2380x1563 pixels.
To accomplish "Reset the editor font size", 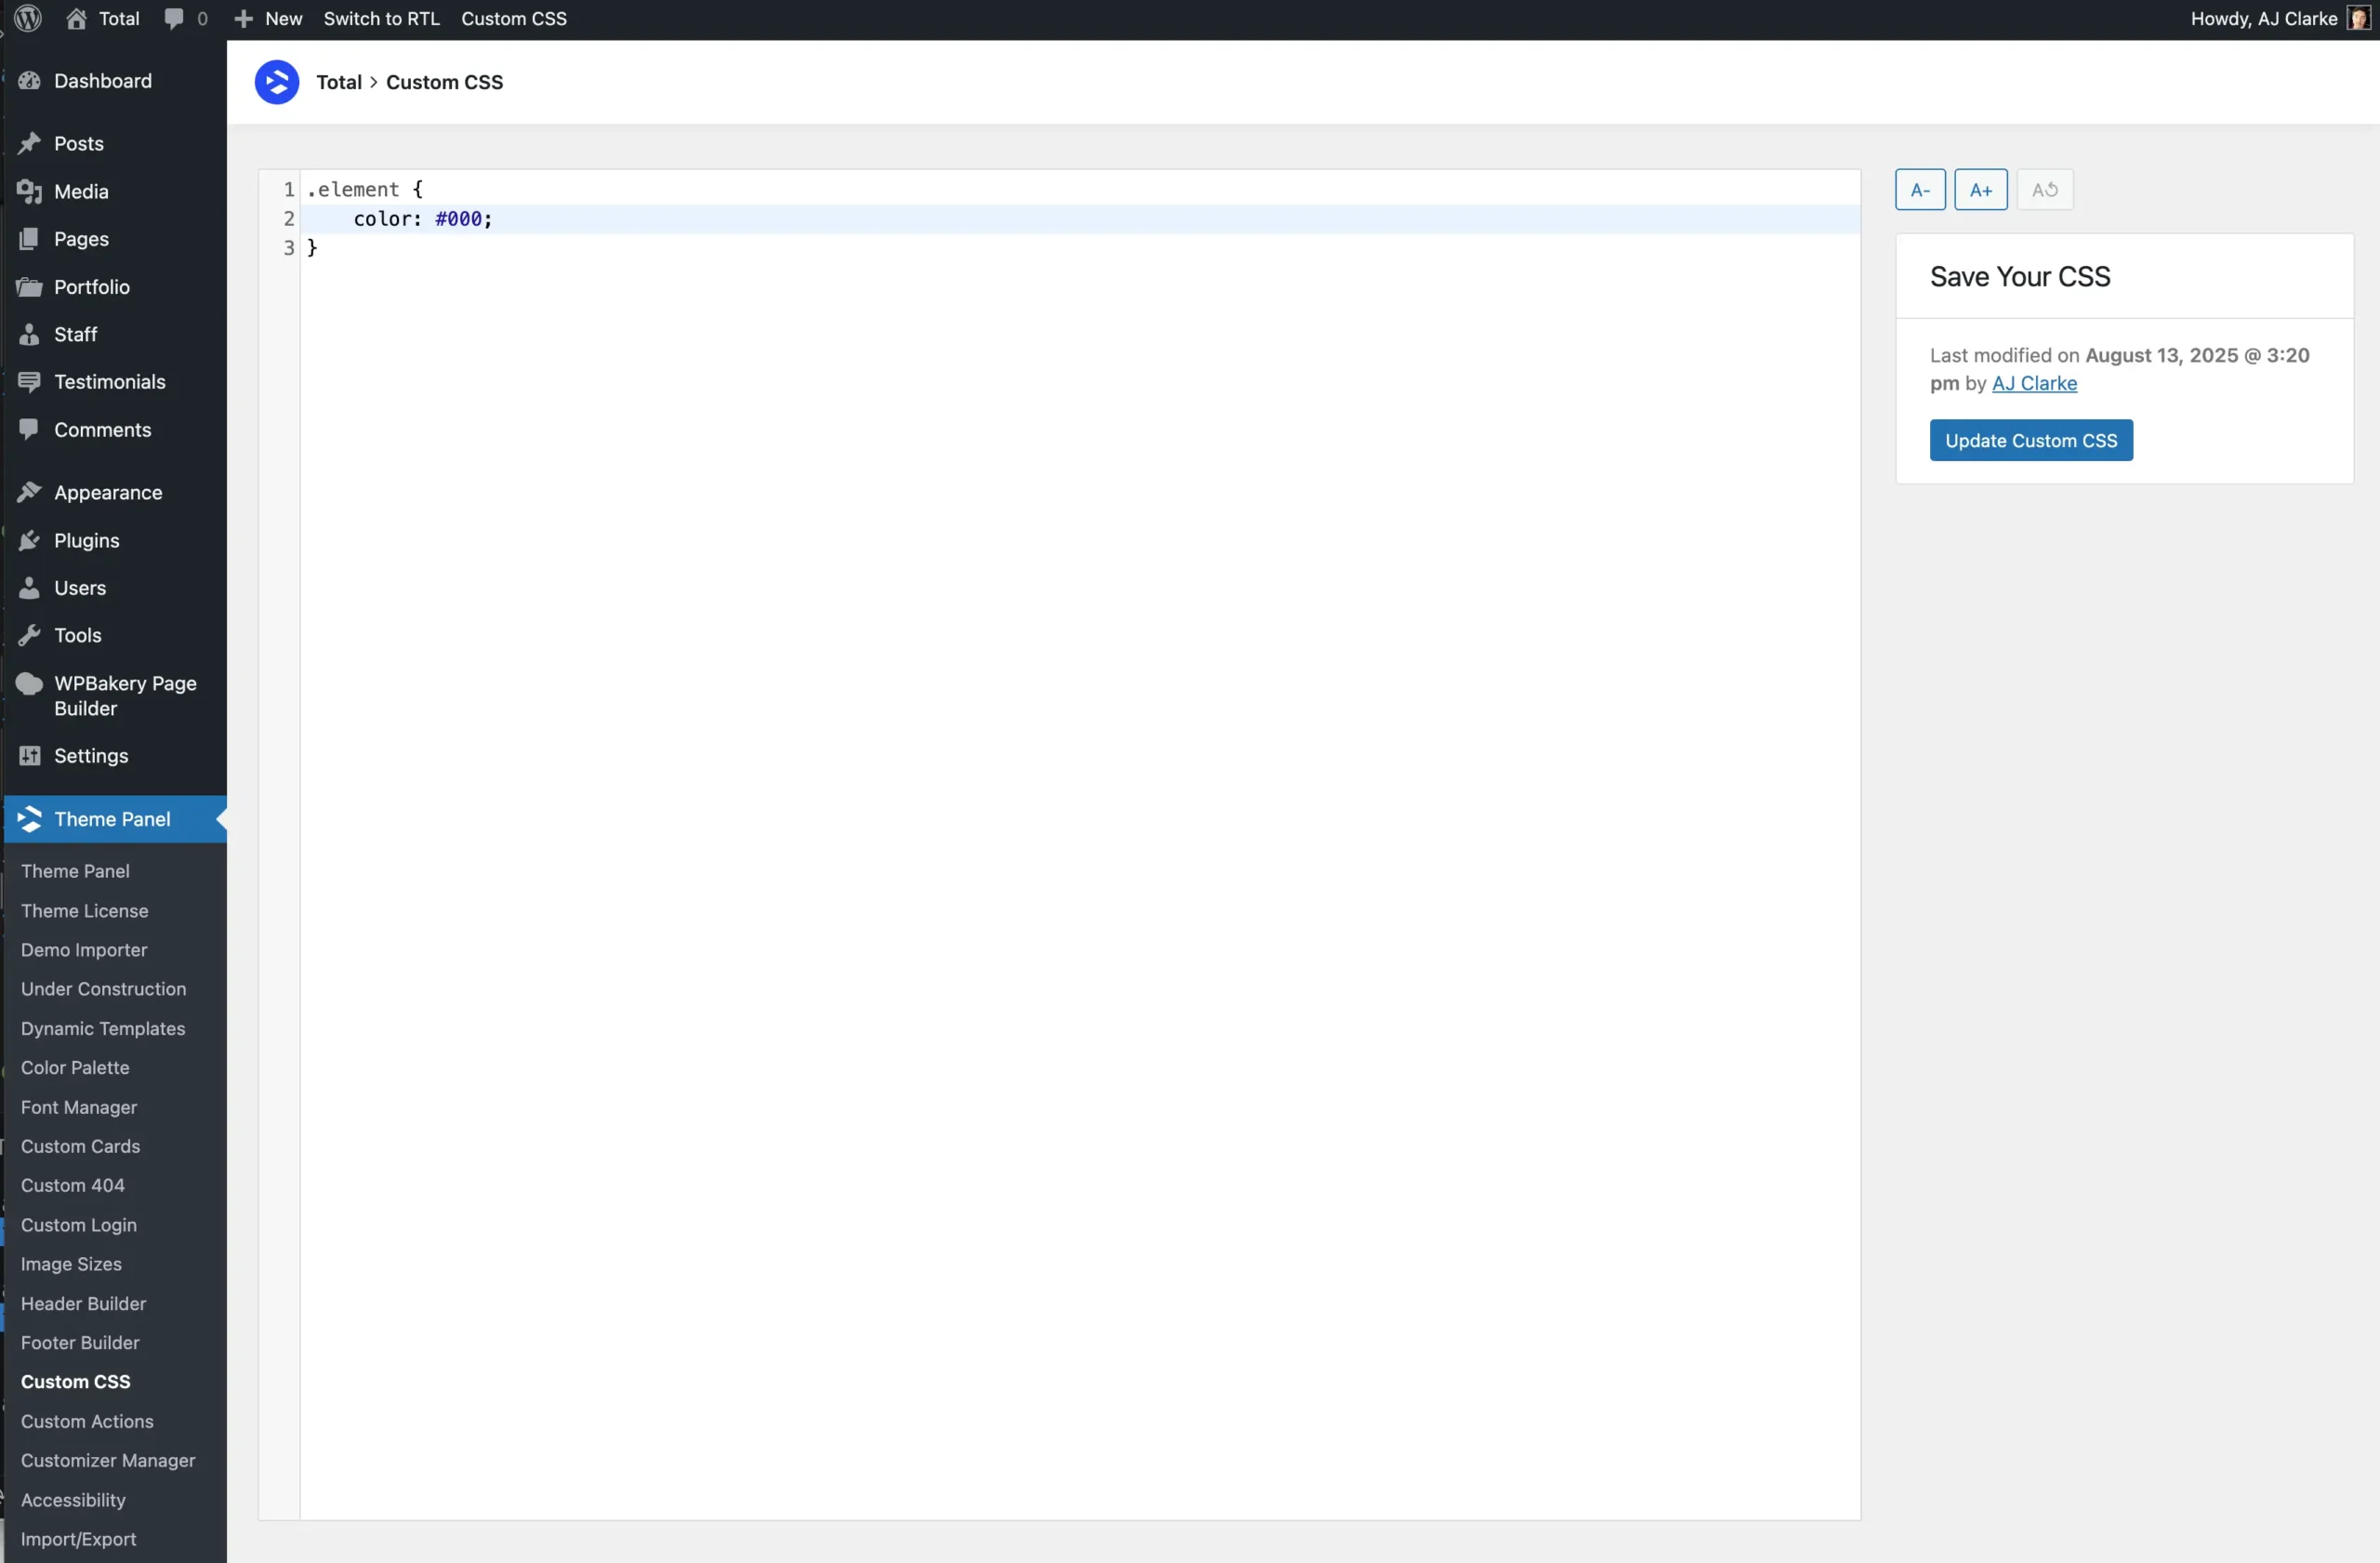I will coord(2045,189).
